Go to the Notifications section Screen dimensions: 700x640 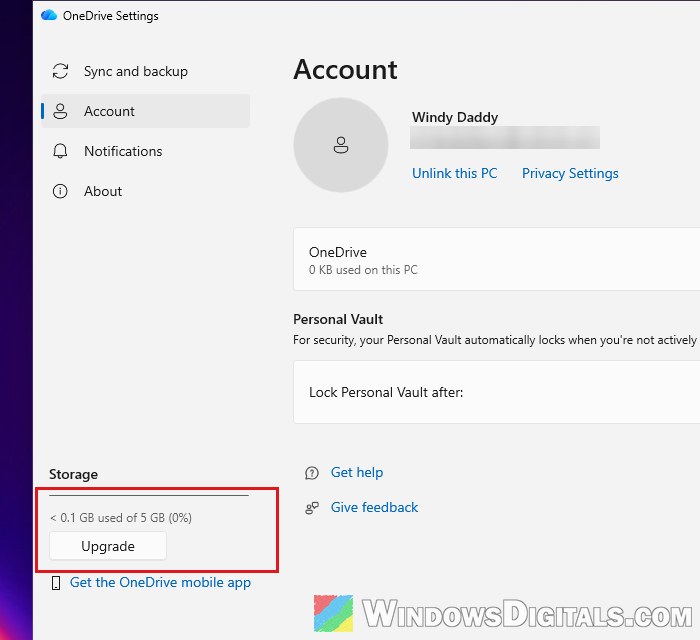point(146,151)
